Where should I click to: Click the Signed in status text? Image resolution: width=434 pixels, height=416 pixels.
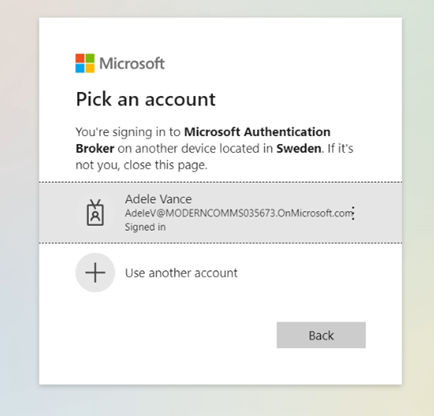(x=145, y=227)
